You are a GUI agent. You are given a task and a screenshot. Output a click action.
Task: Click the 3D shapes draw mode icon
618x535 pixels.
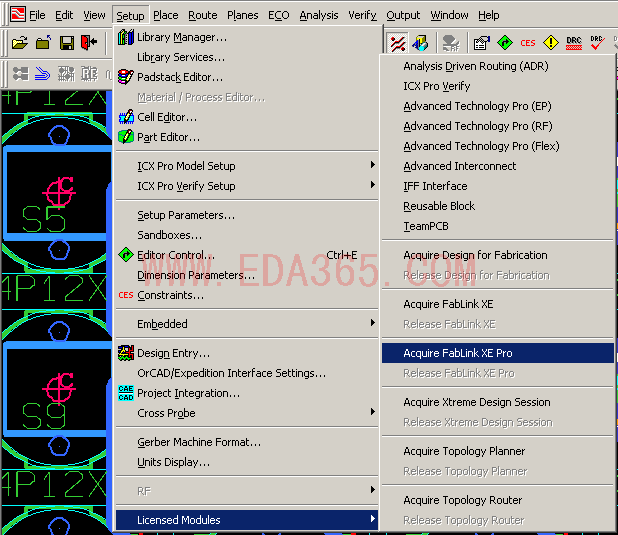[x=420, y=43]
